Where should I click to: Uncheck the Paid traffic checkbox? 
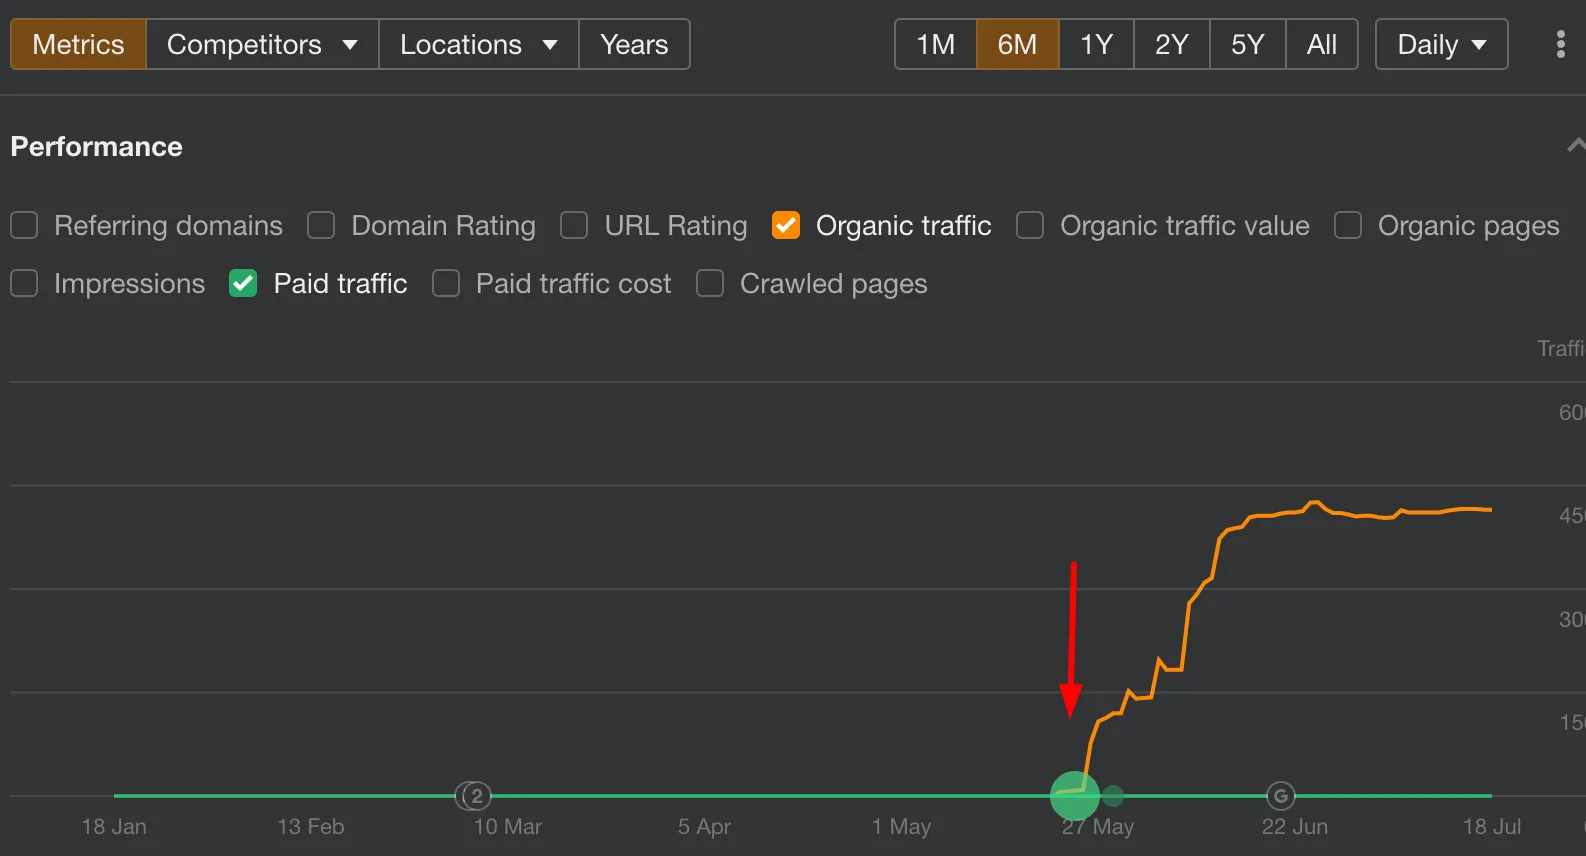[243, 284]
